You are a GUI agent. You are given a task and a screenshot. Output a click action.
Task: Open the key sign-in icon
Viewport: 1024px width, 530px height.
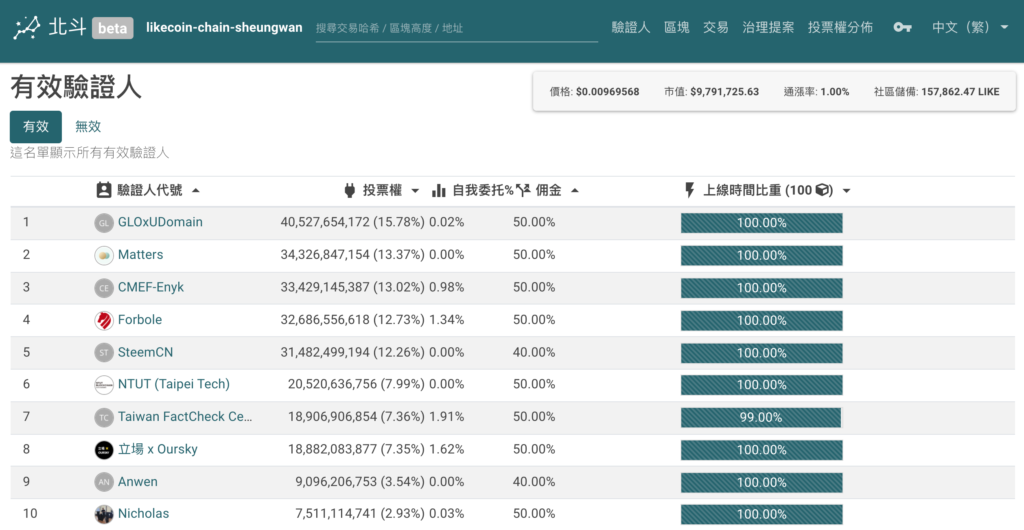(902, 27)
